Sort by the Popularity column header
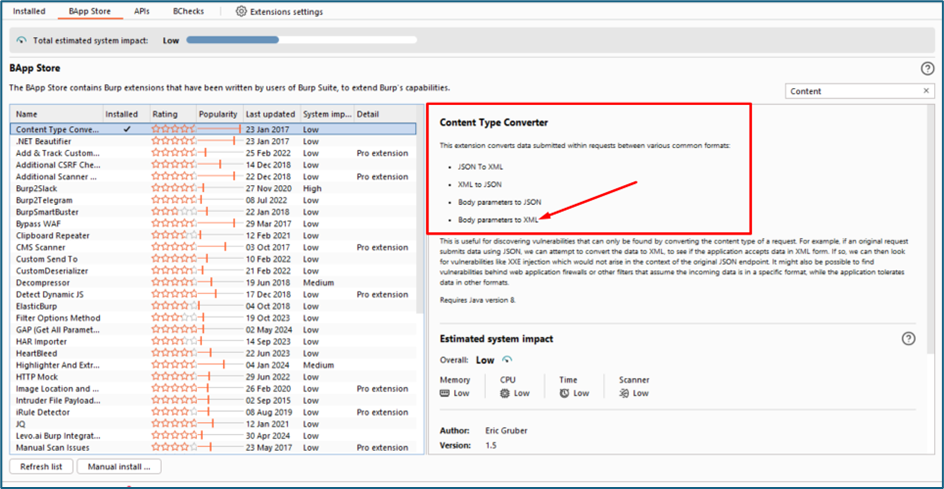This screenshot has width=944, height=489. (219, 114)
